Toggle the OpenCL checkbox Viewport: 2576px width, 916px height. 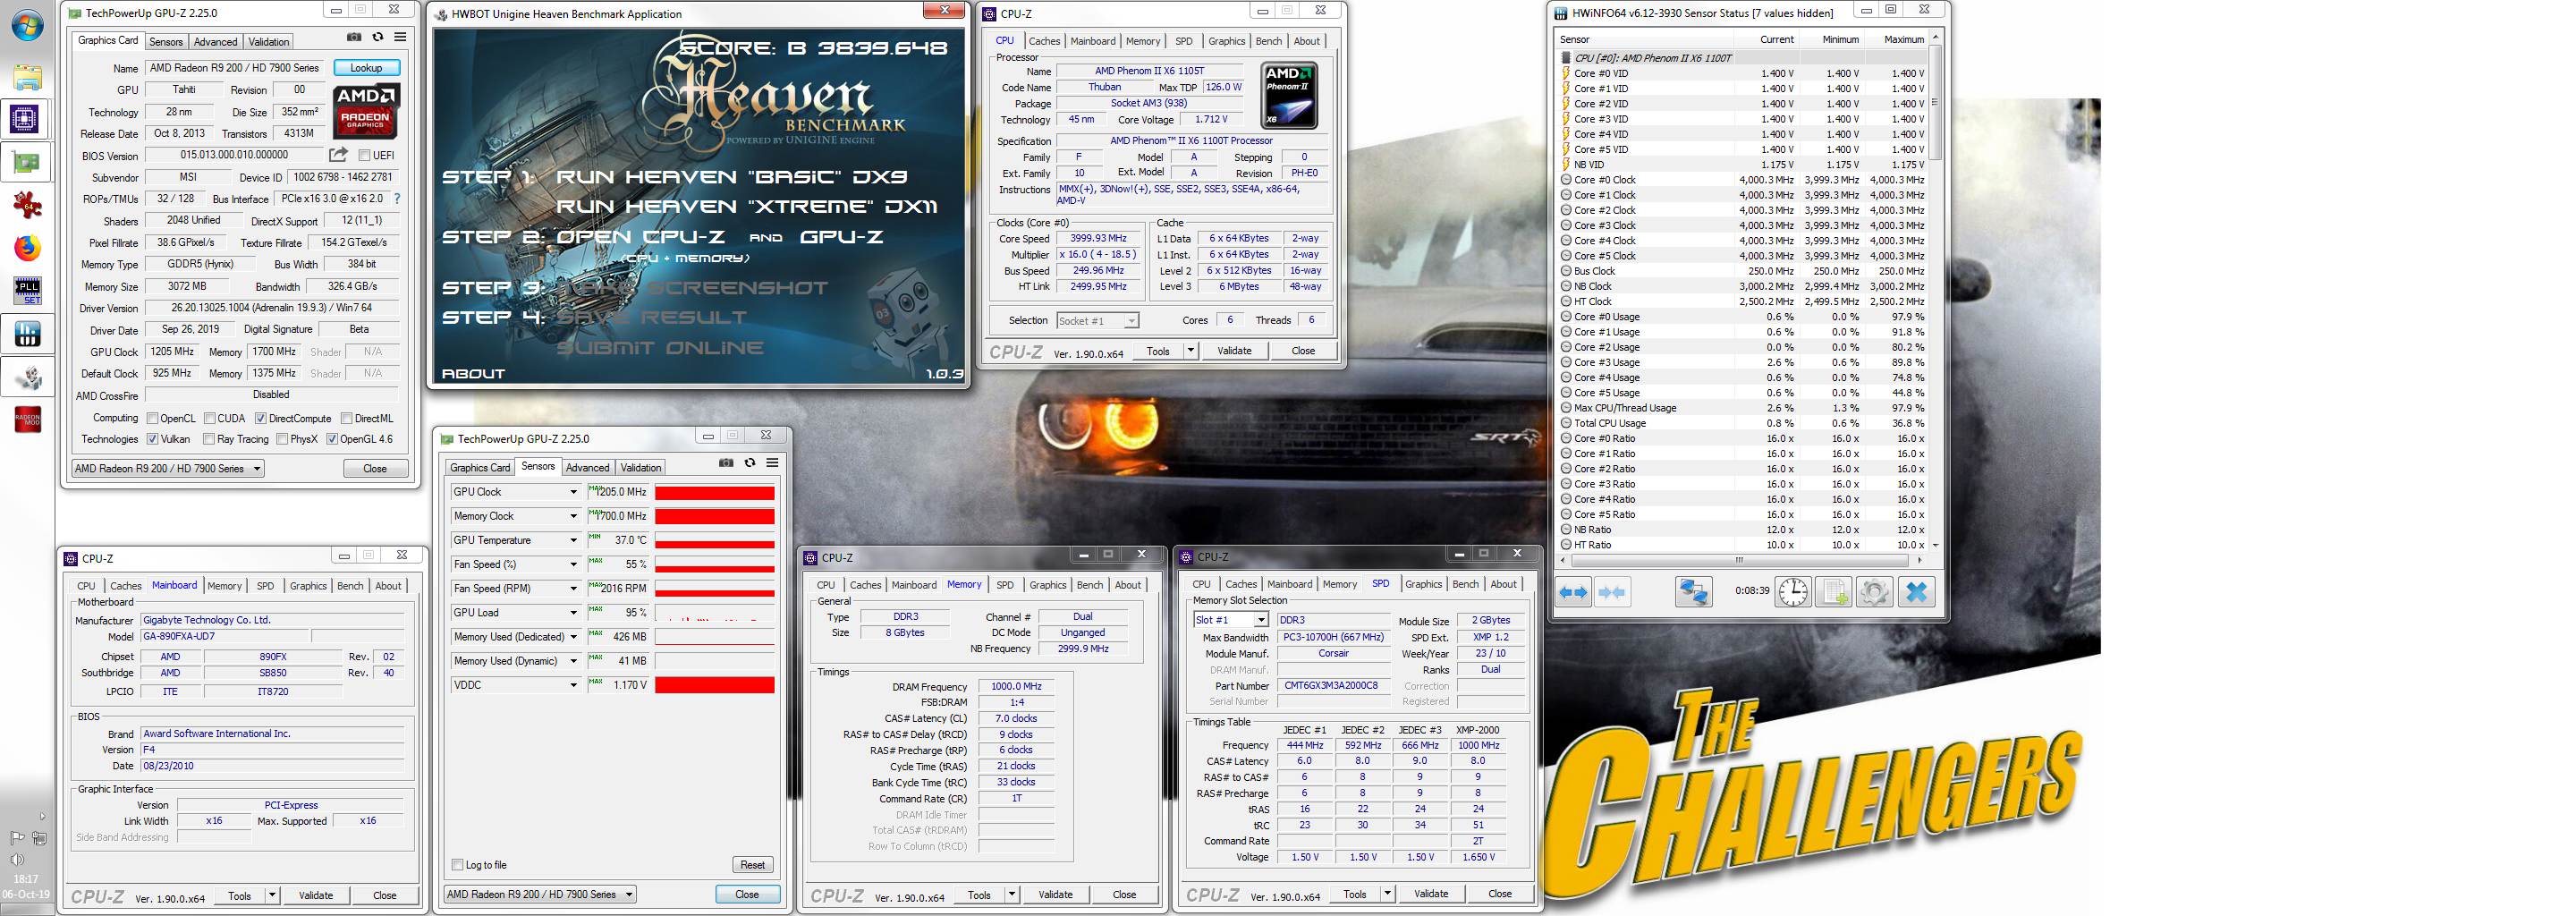click(152, 419)
